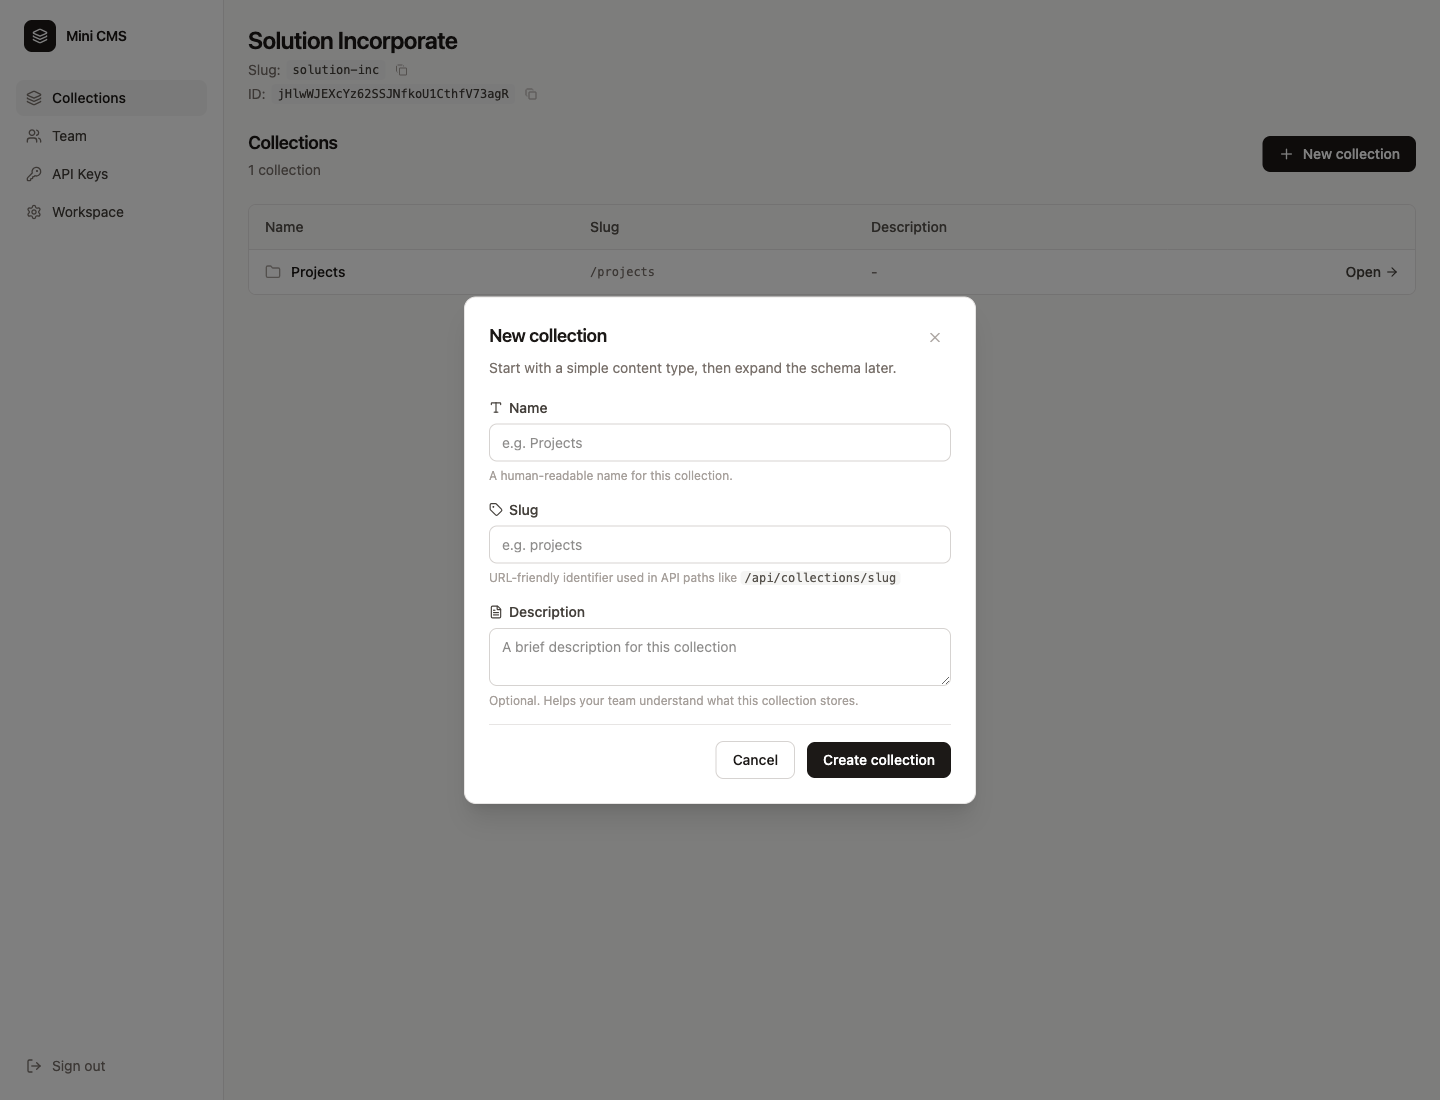Open Workspace settings
1440x1100 pixels.
pos(88,212)
